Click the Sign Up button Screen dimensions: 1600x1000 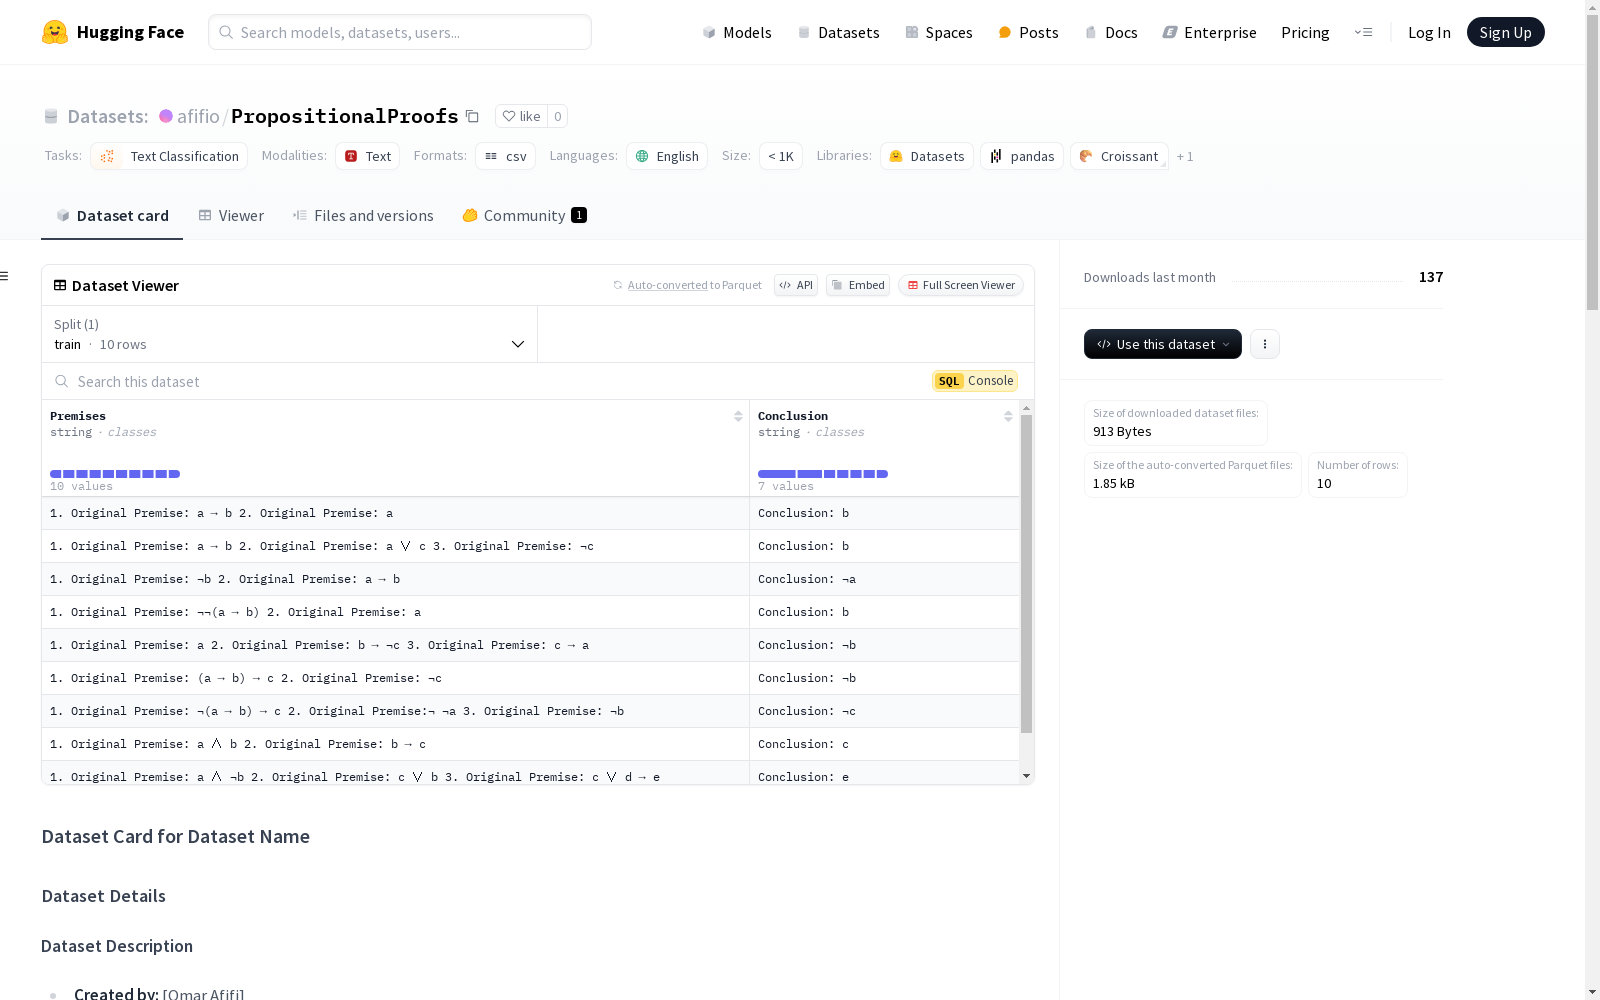pos(1505,32)
